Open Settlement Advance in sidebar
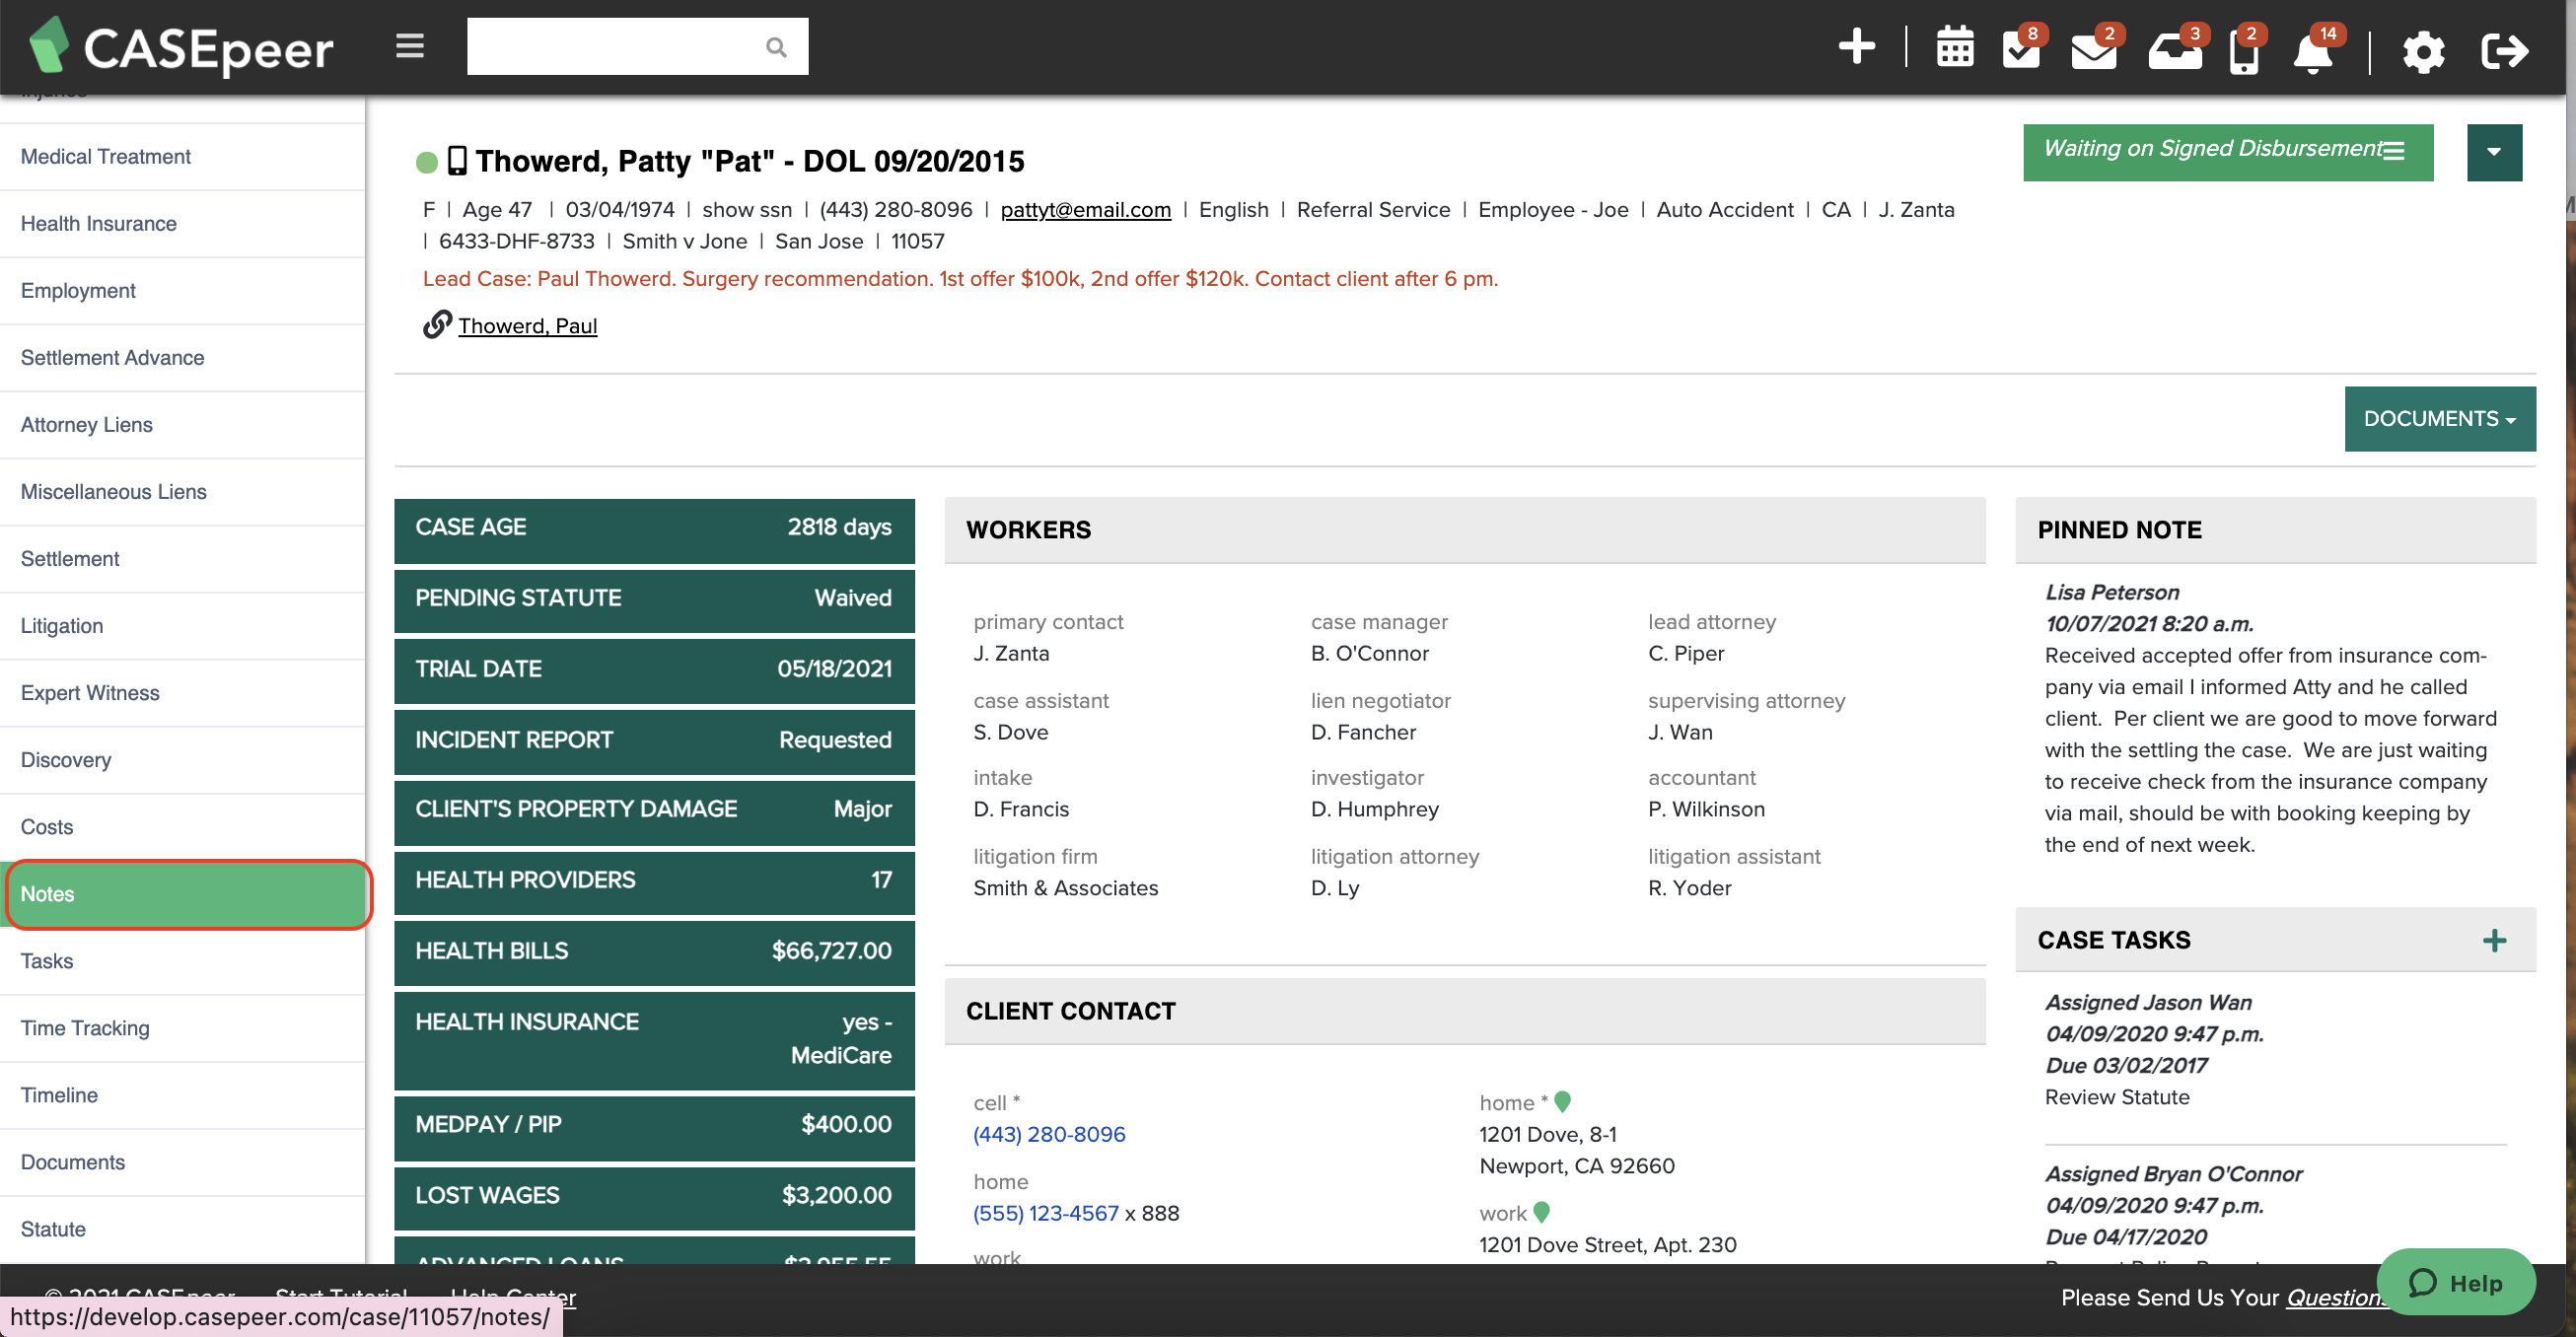This screenshot has width=2576, height=1337. tap(182, 357)
